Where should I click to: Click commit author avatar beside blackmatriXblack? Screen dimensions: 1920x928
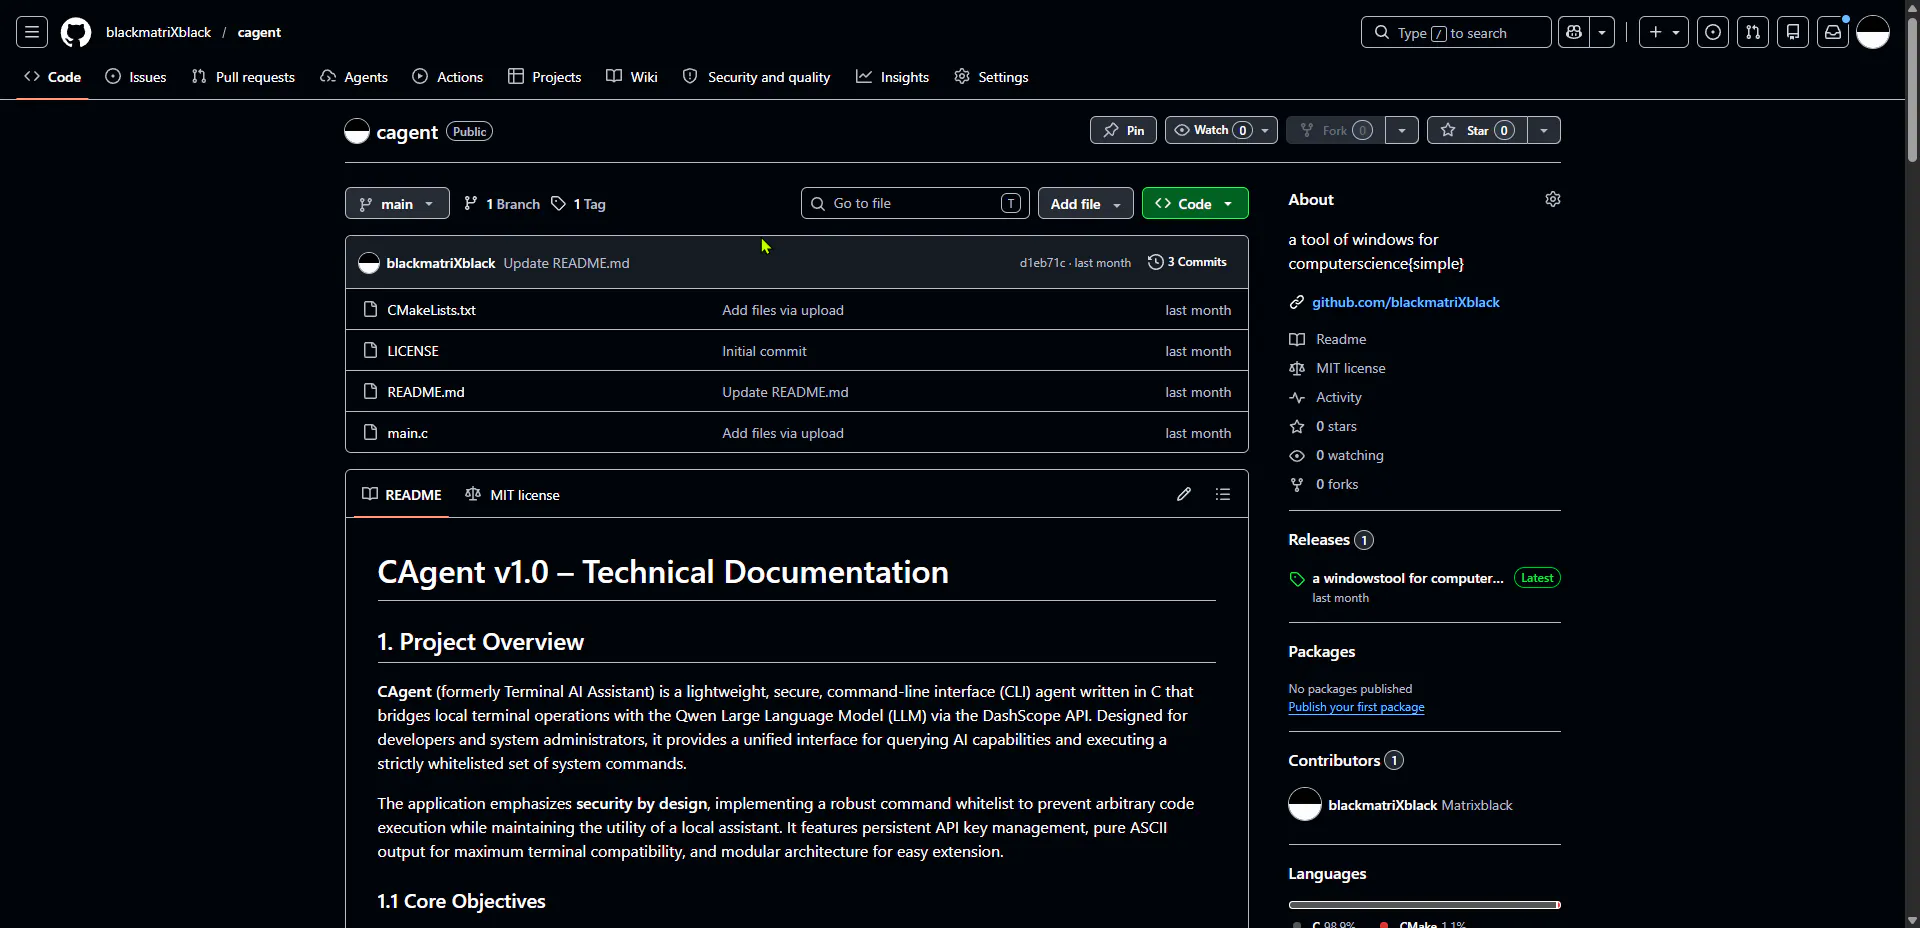(x=369, y=263)
